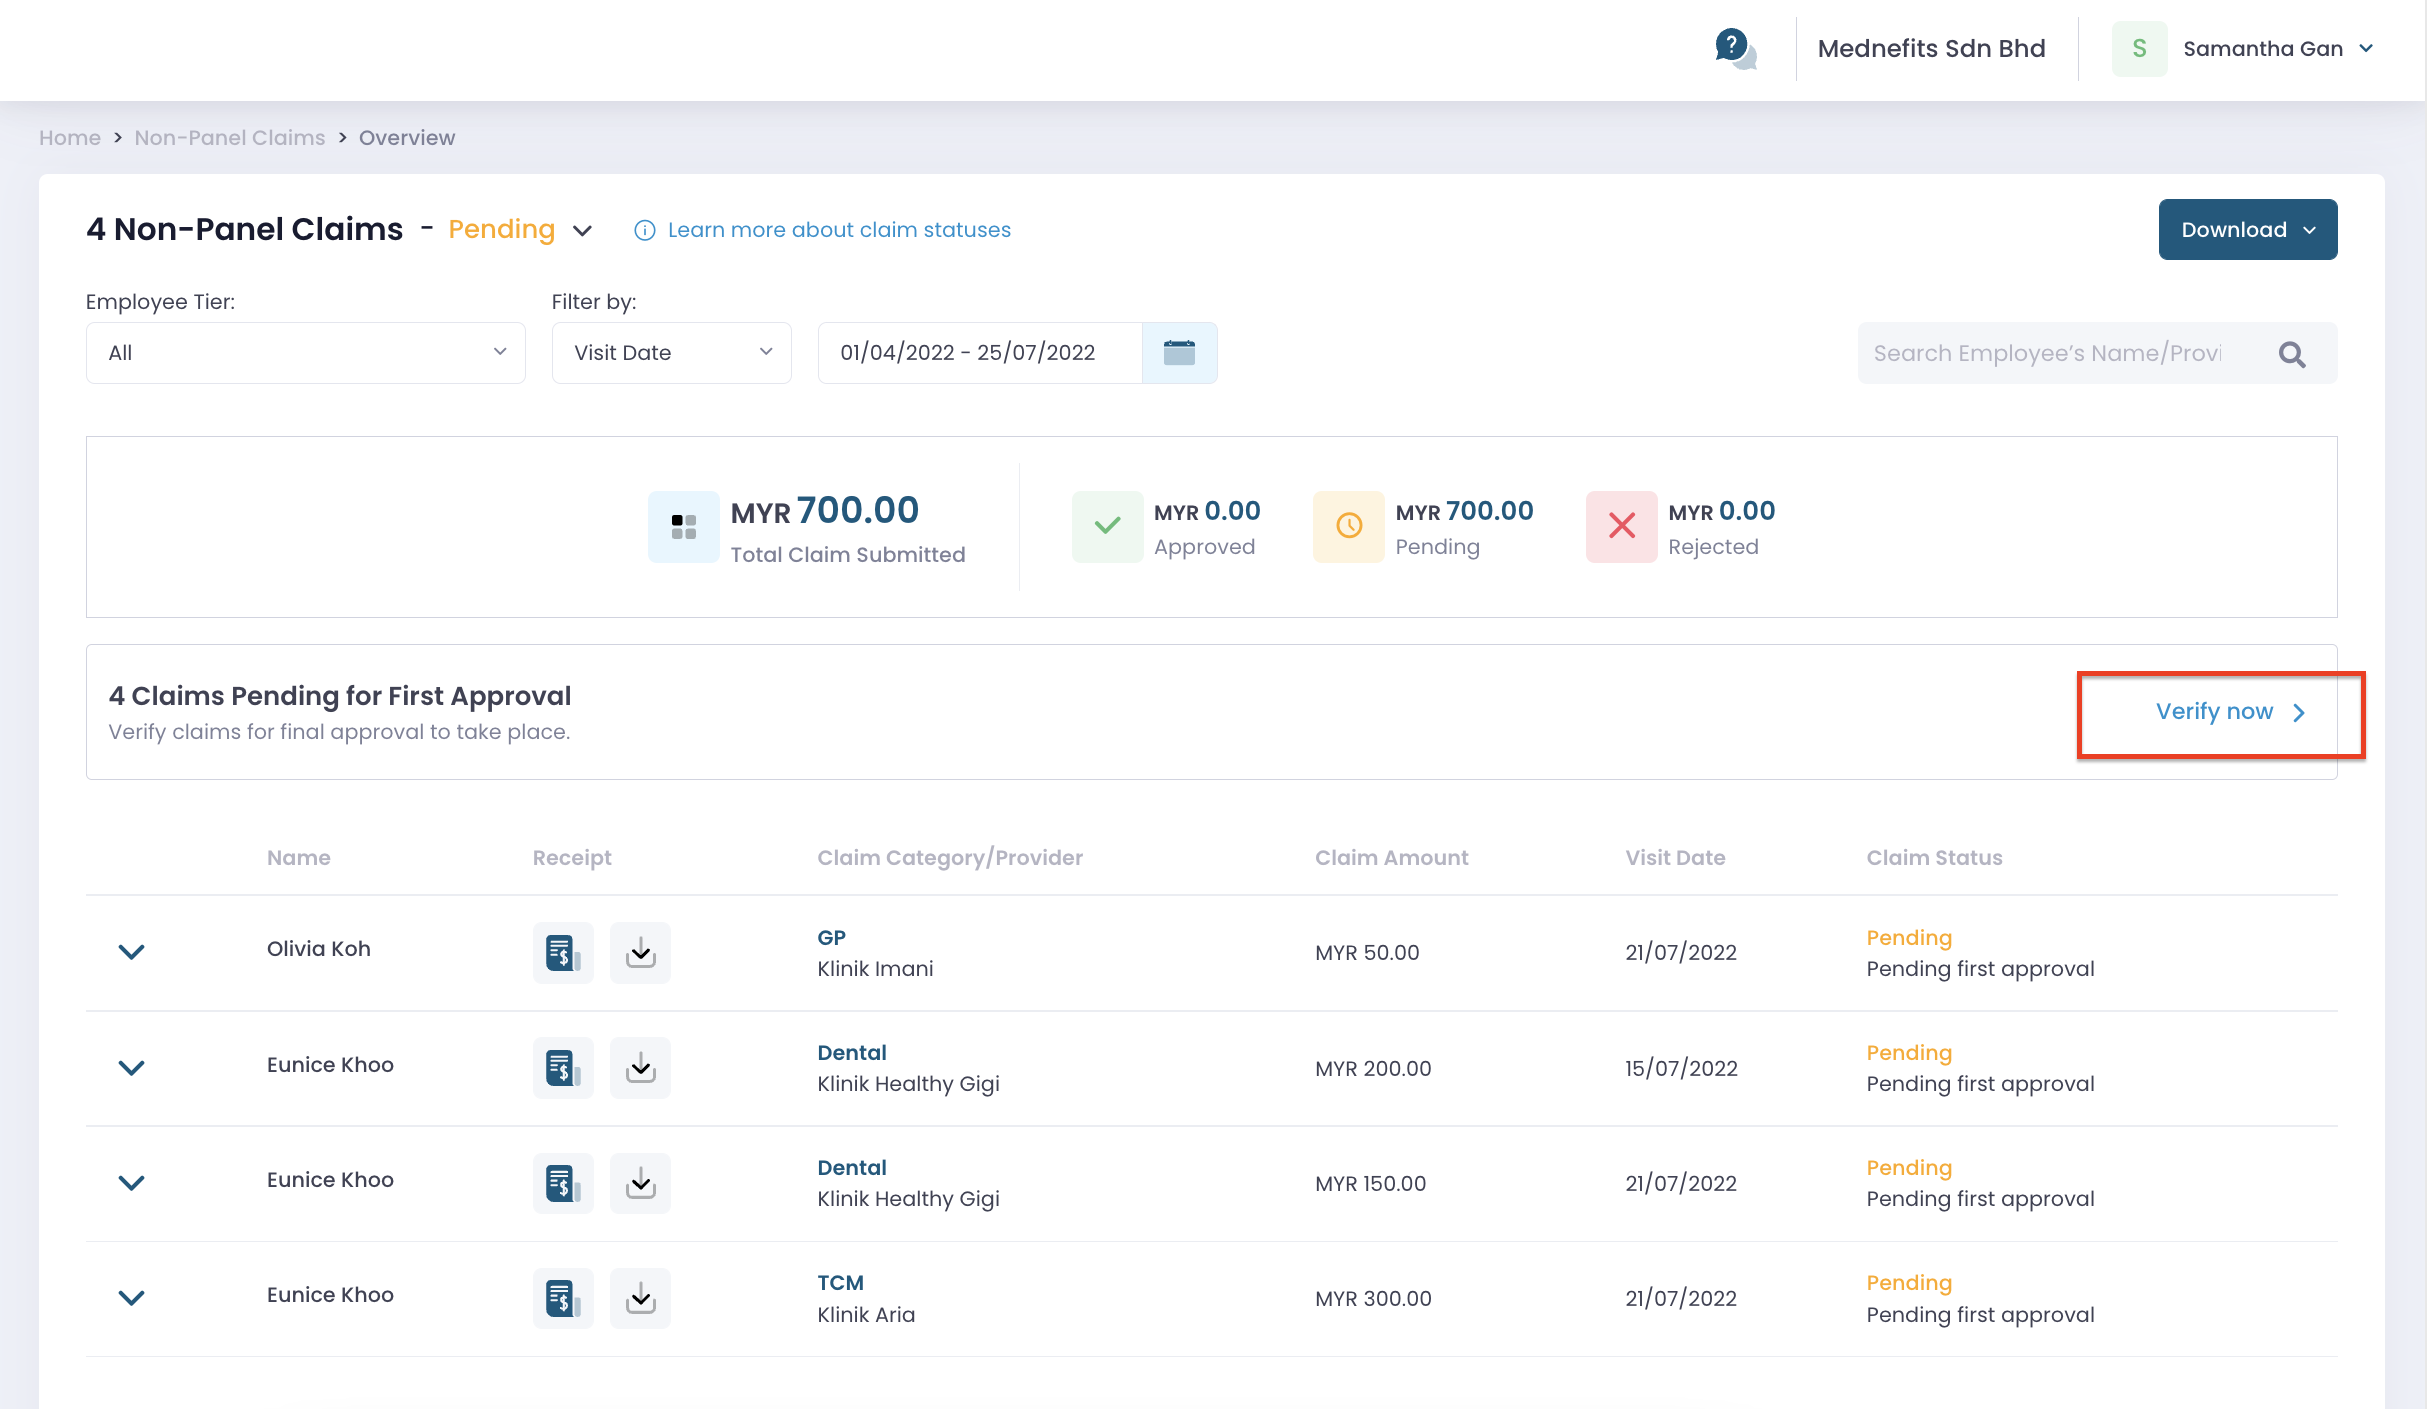Viewport: 2427px width, 1409px height.
Task: Open the help chat icon
Action: click(1732, 48)
